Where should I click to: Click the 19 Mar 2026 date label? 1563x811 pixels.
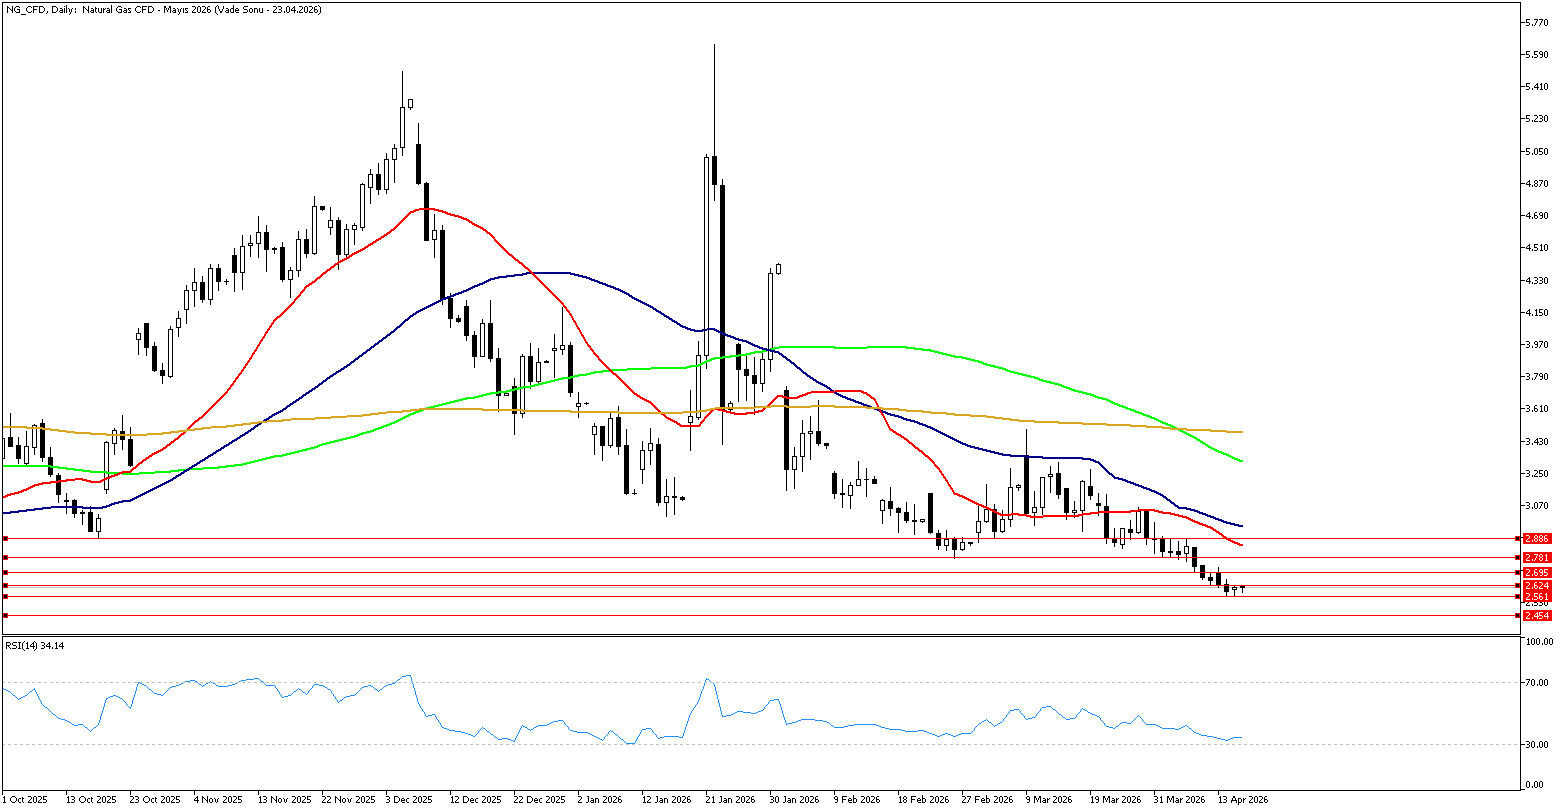tap(1115, 800)
